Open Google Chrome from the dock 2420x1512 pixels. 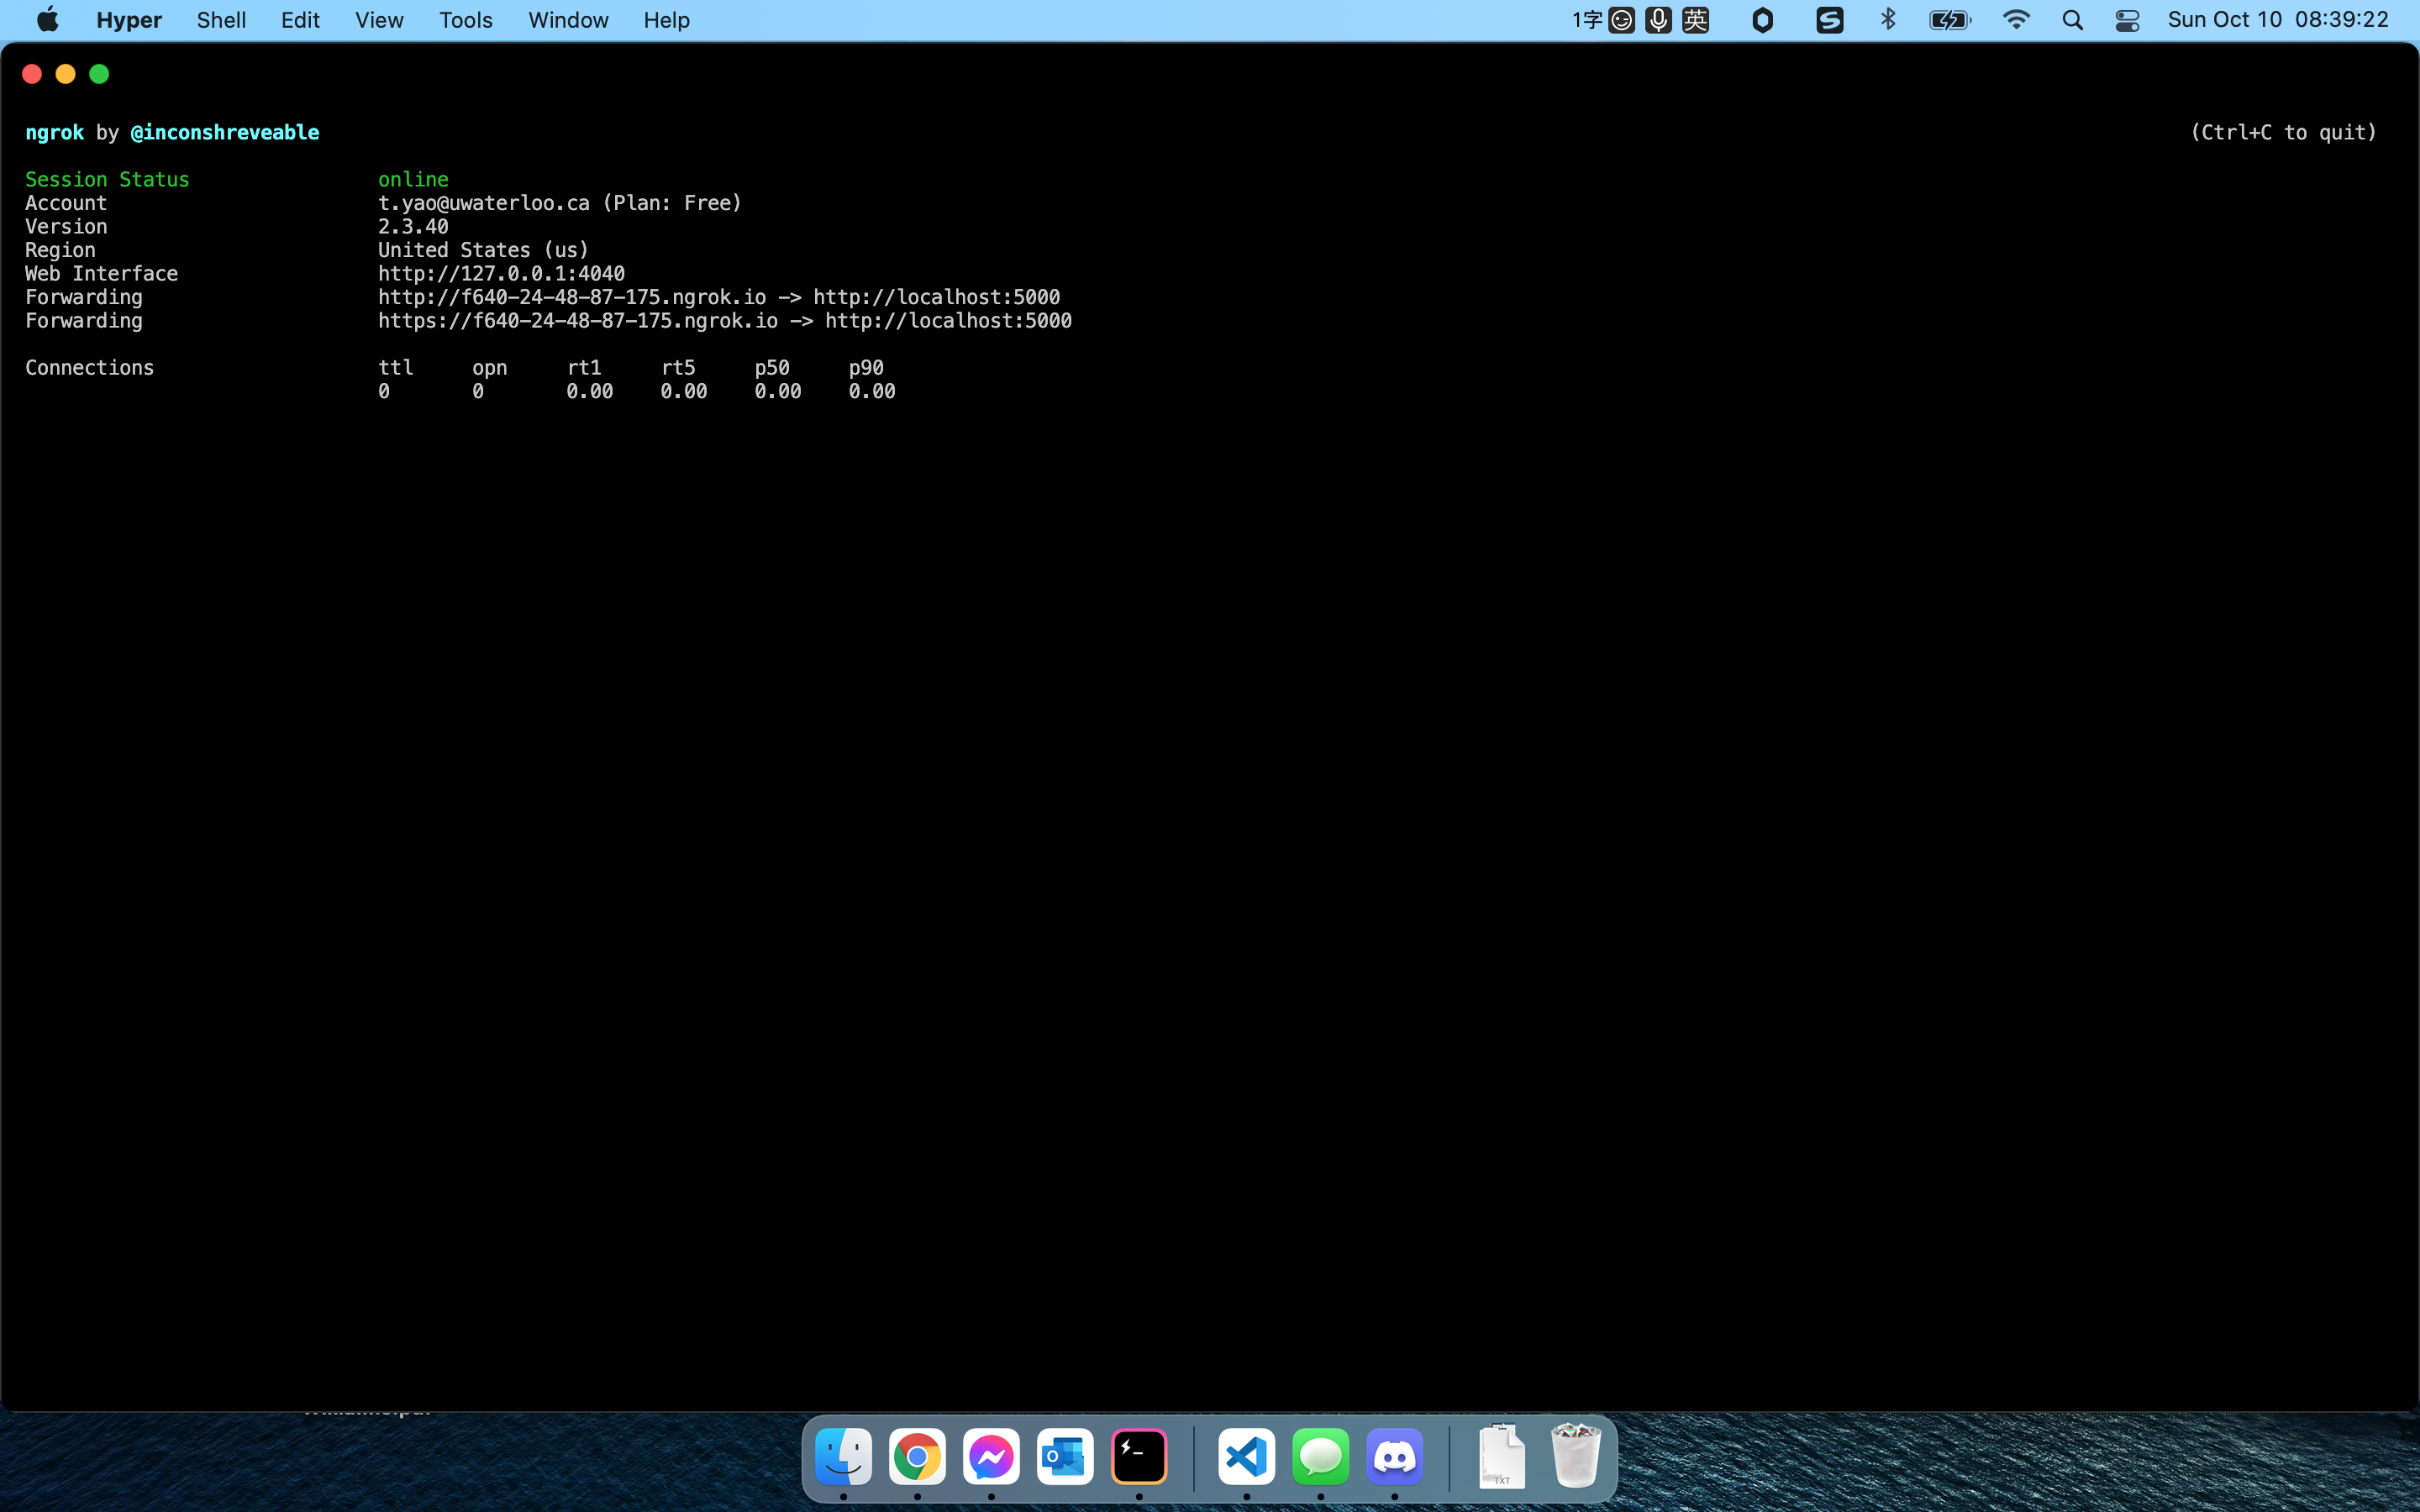coord(917,1457)
